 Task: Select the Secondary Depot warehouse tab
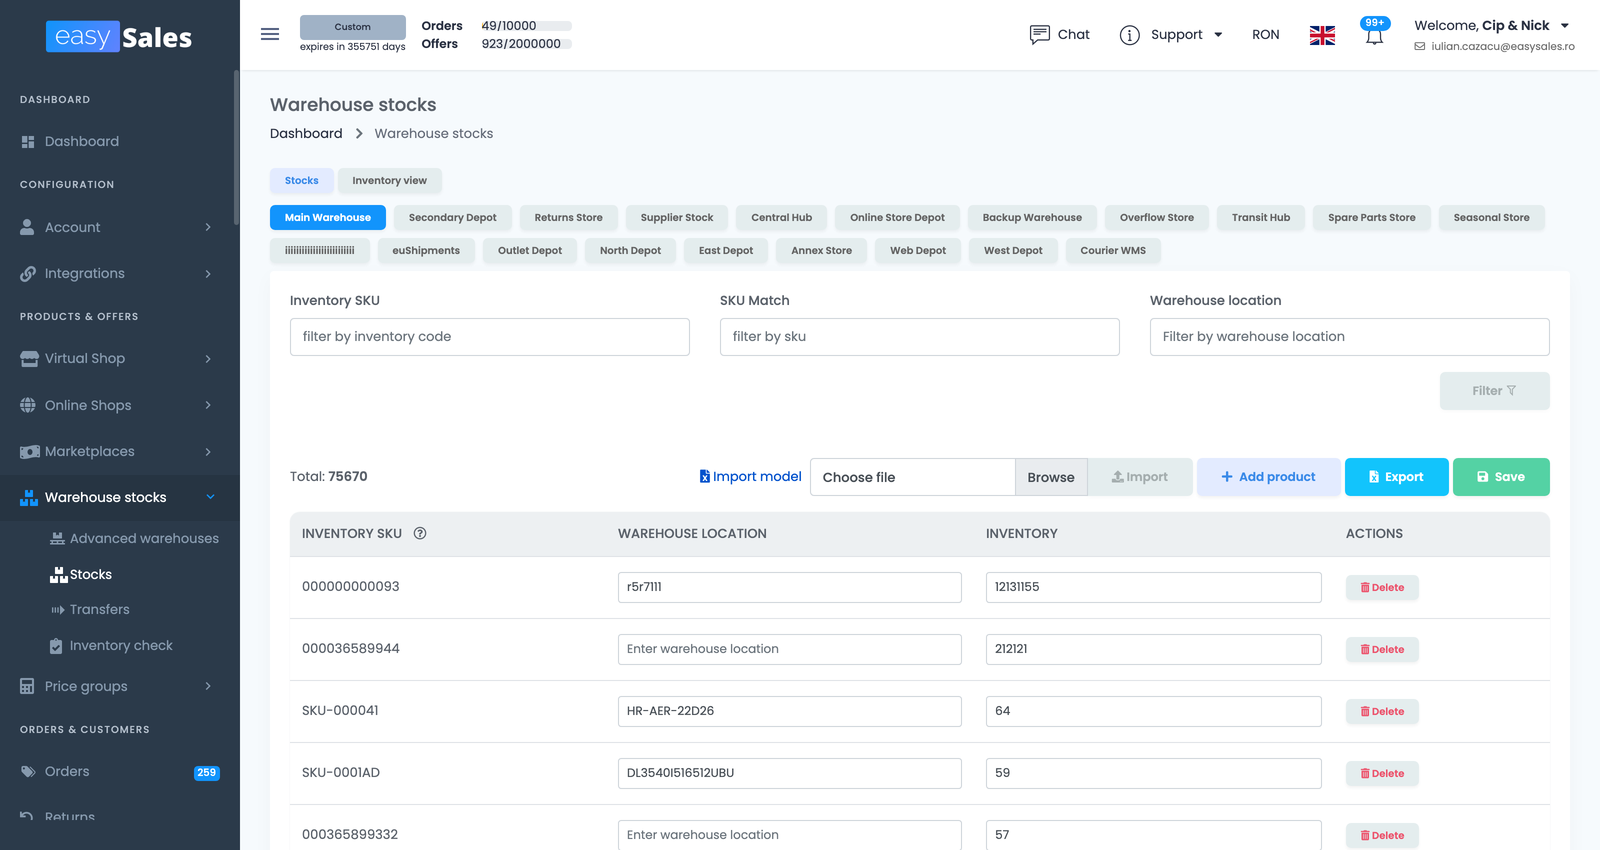coord(452,218)
